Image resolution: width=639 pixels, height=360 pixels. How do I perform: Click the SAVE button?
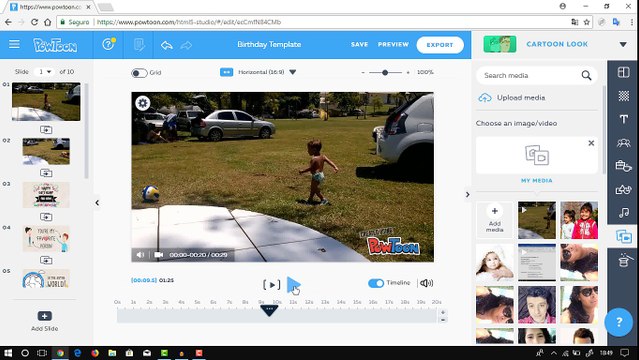click(x=359, y=44)
